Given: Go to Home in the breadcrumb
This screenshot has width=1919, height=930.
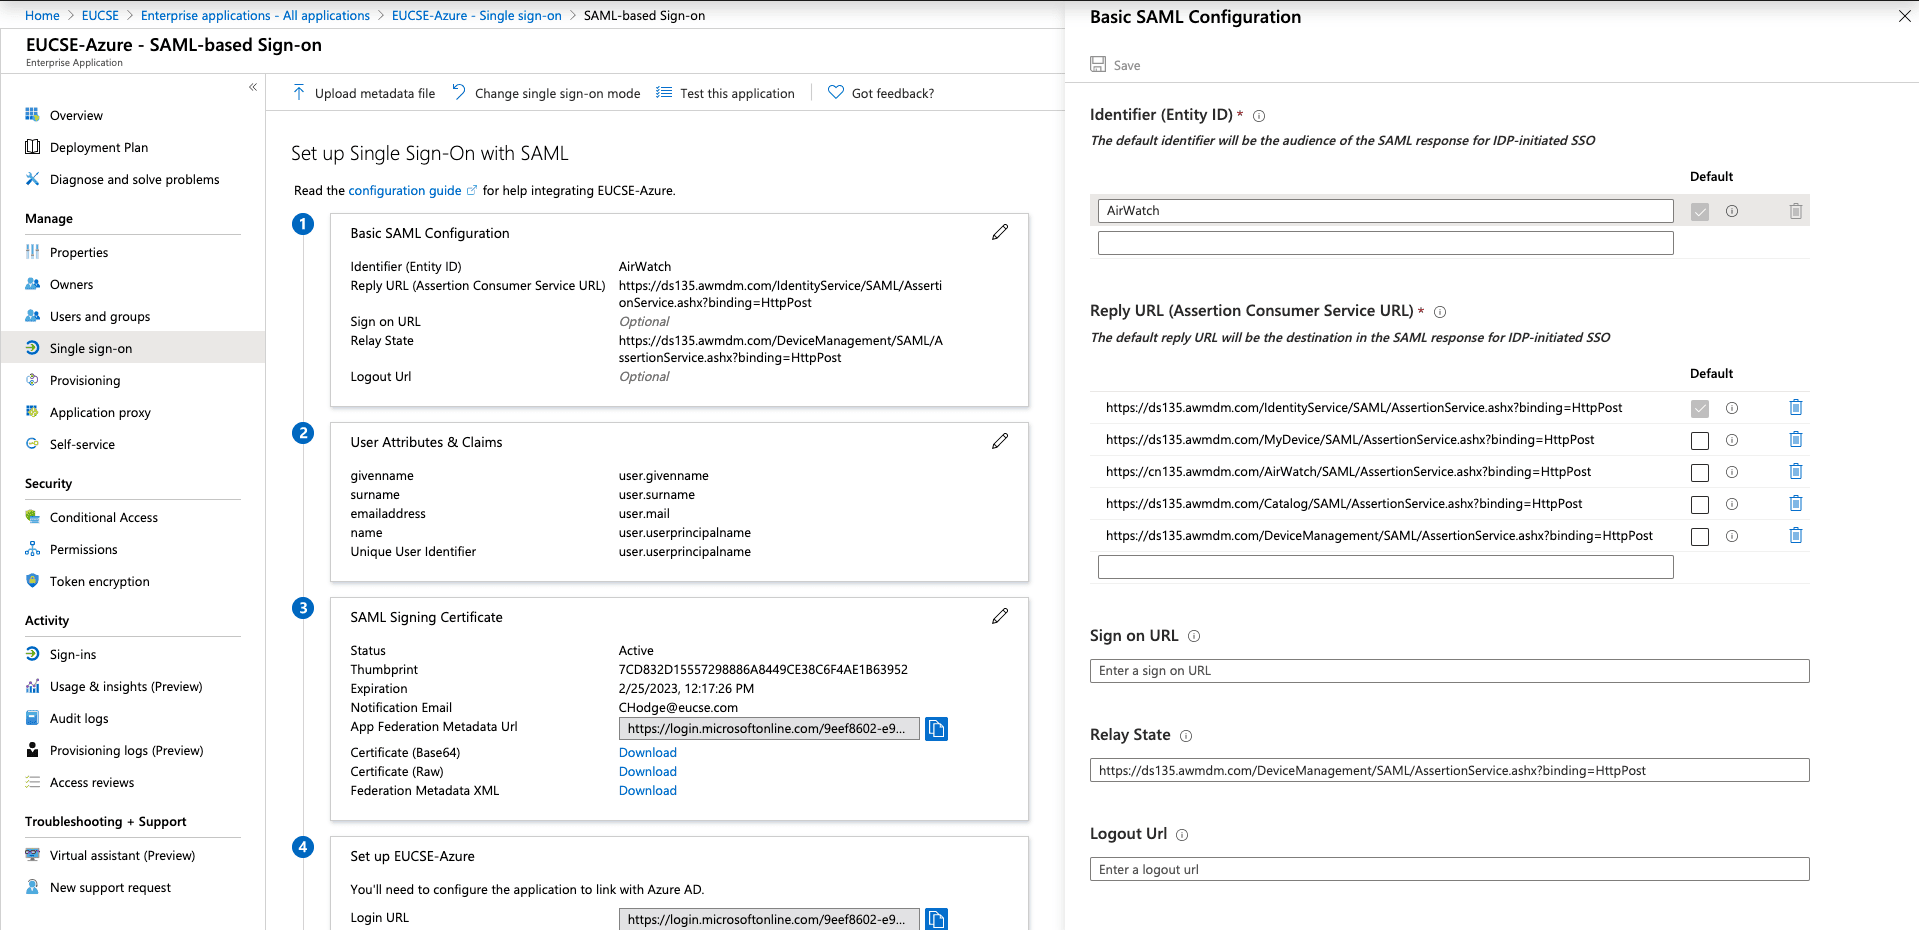Looking at the screenshot, I should pos(42,15).
